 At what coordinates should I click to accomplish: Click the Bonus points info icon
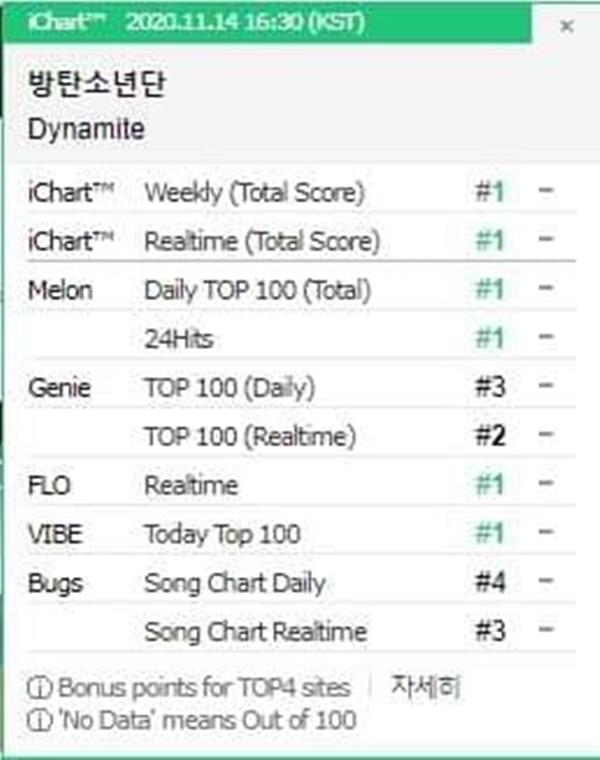click(x=41, y=688)
